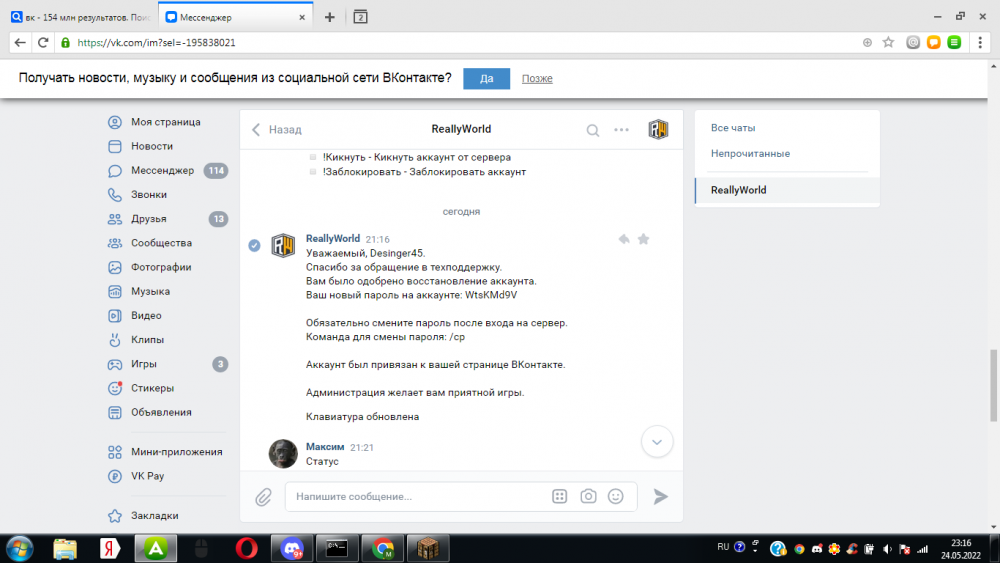Open the bot keyboard icon

[559, 497]
